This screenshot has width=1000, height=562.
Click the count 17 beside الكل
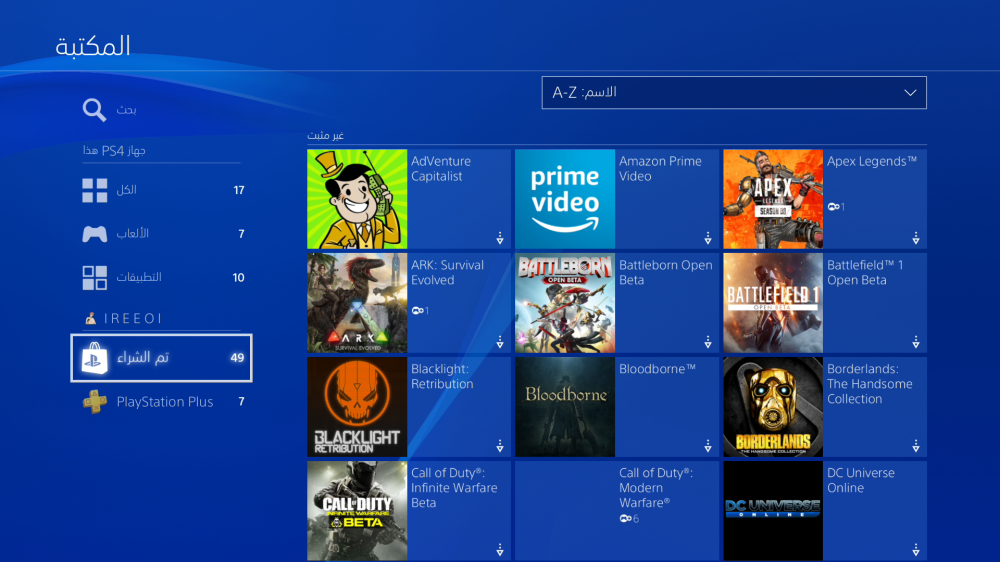(x=239, y=190)
